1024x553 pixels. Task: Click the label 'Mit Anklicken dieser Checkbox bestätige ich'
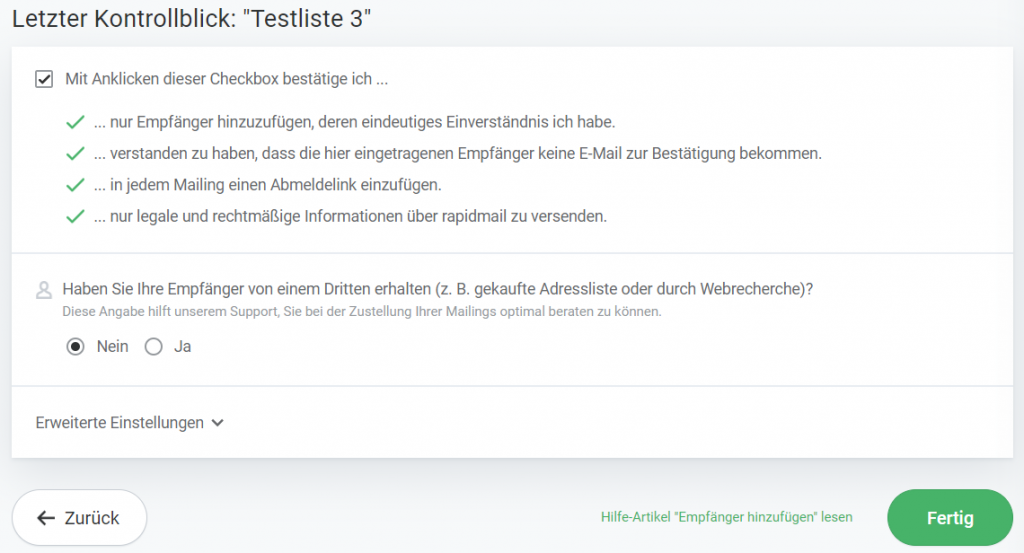tap(226, 78)
